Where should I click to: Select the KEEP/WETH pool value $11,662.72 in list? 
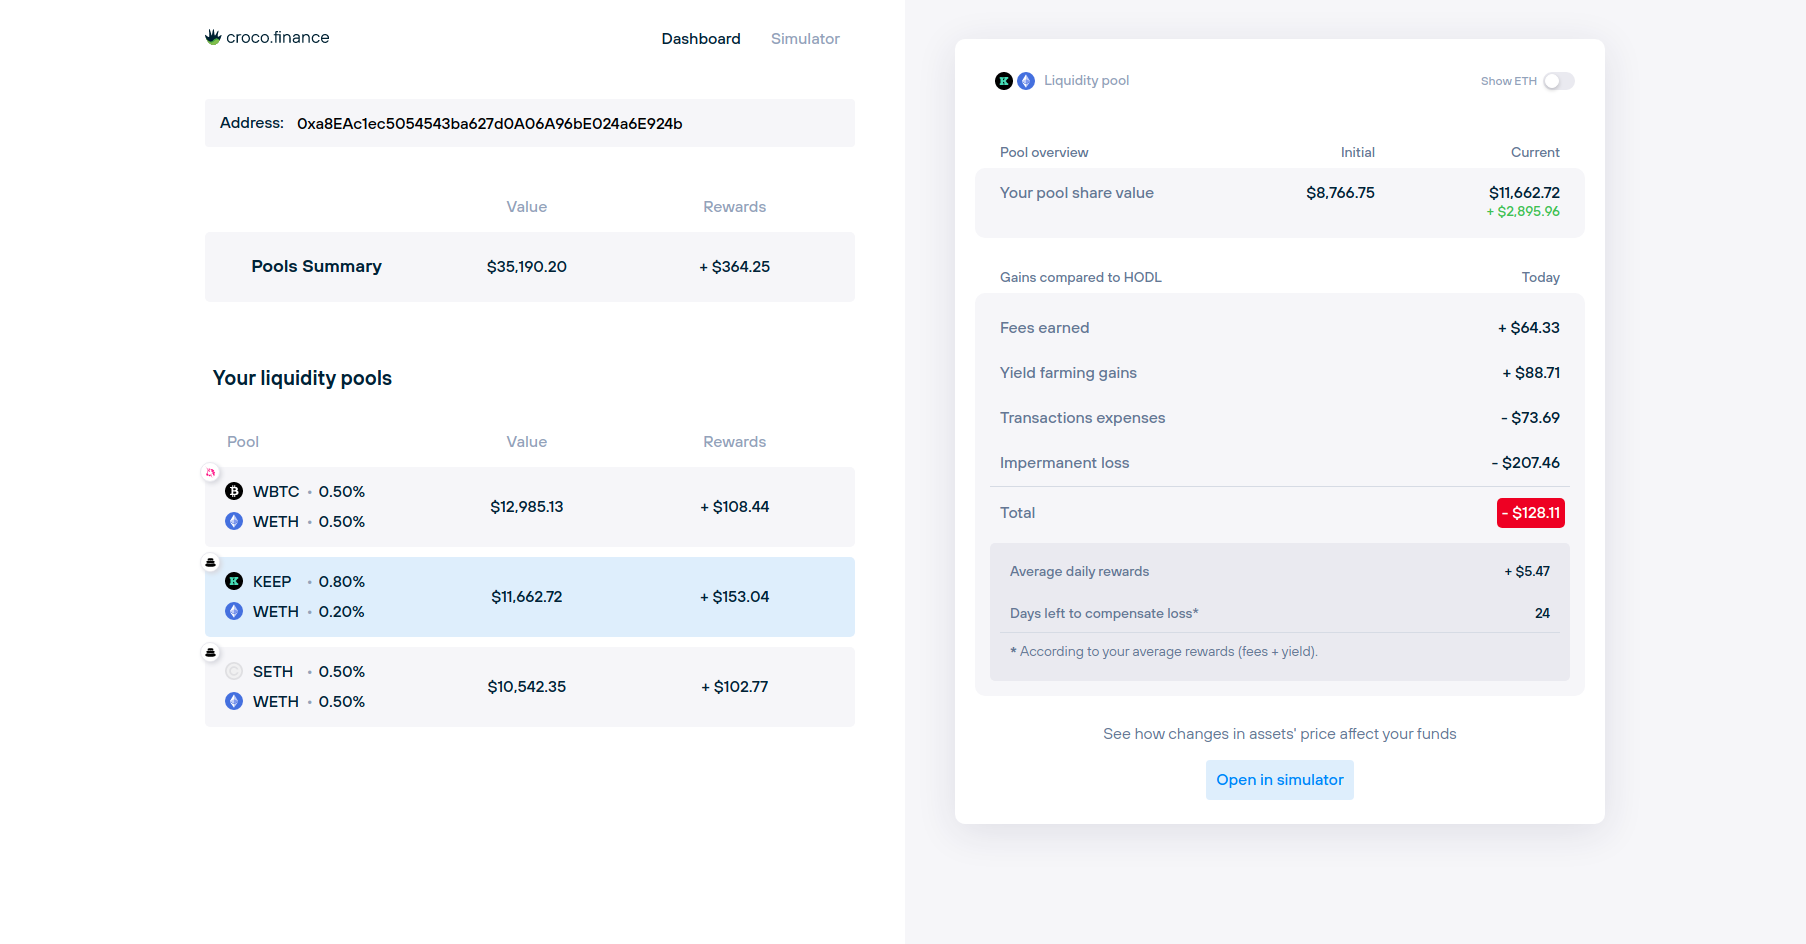527,597
